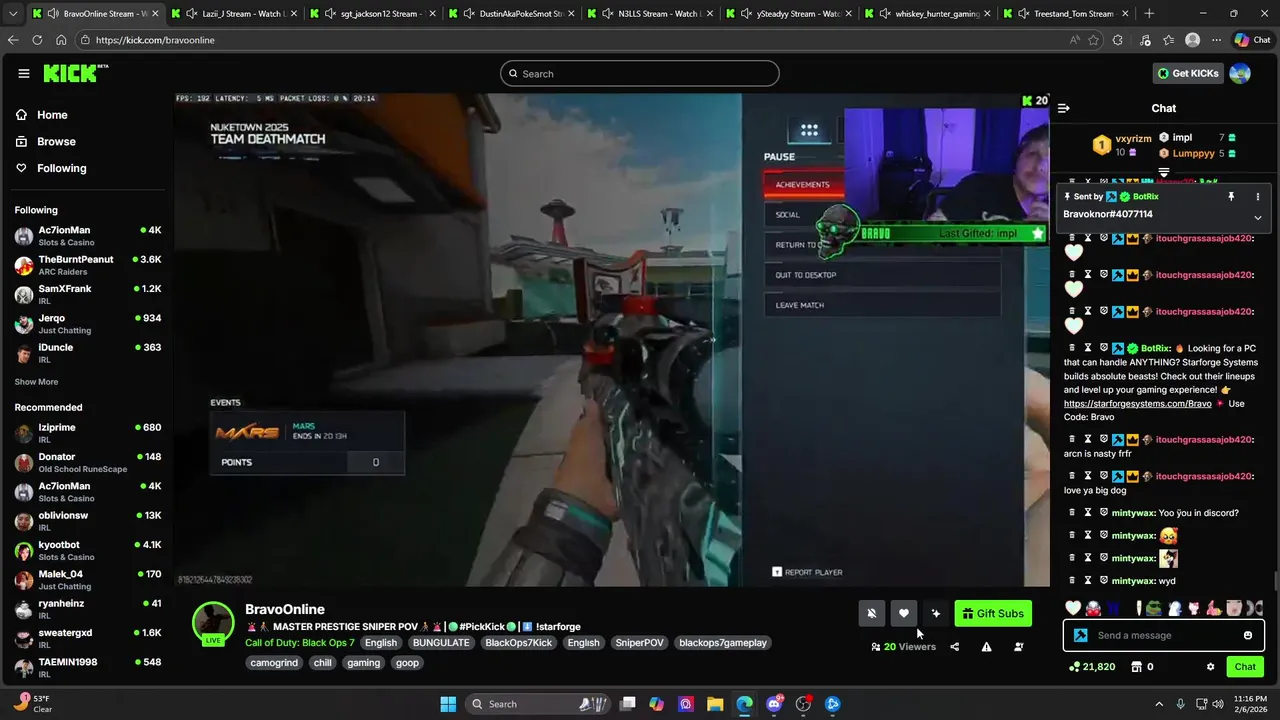Send the white heart quick emote
Screen dimensions: 1280x720
pos(1073,608)
